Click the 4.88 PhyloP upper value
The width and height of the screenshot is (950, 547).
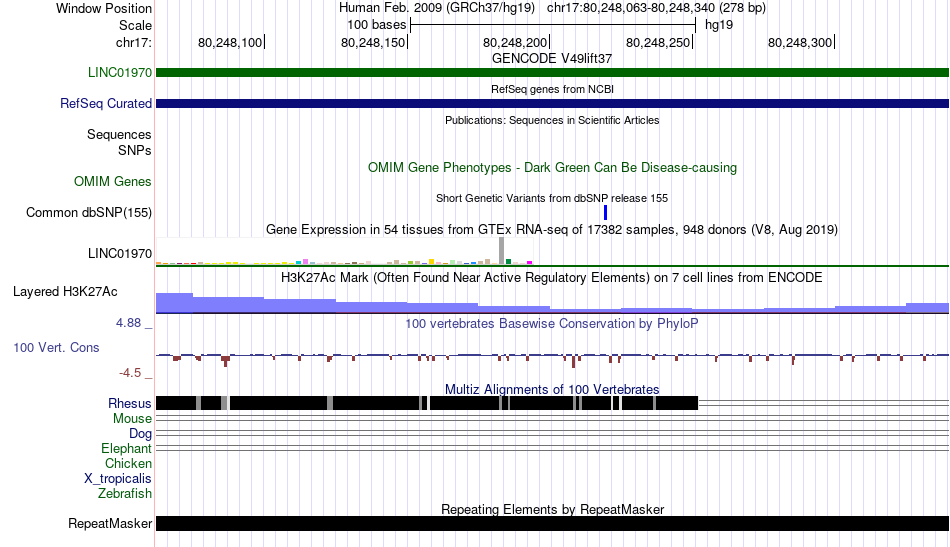[128, 323]
